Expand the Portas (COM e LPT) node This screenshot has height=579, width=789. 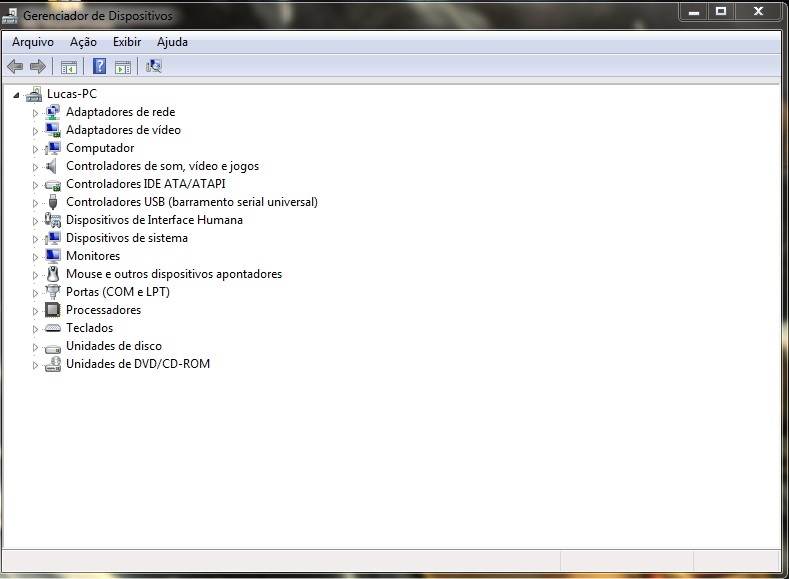pyautogui.click(x=35, y=293)
